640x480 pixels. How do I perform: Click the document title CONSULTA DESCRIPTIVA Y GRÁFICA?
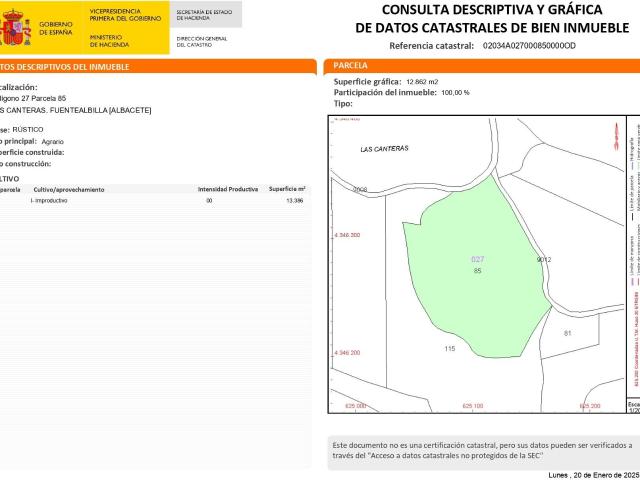(492, 9)
